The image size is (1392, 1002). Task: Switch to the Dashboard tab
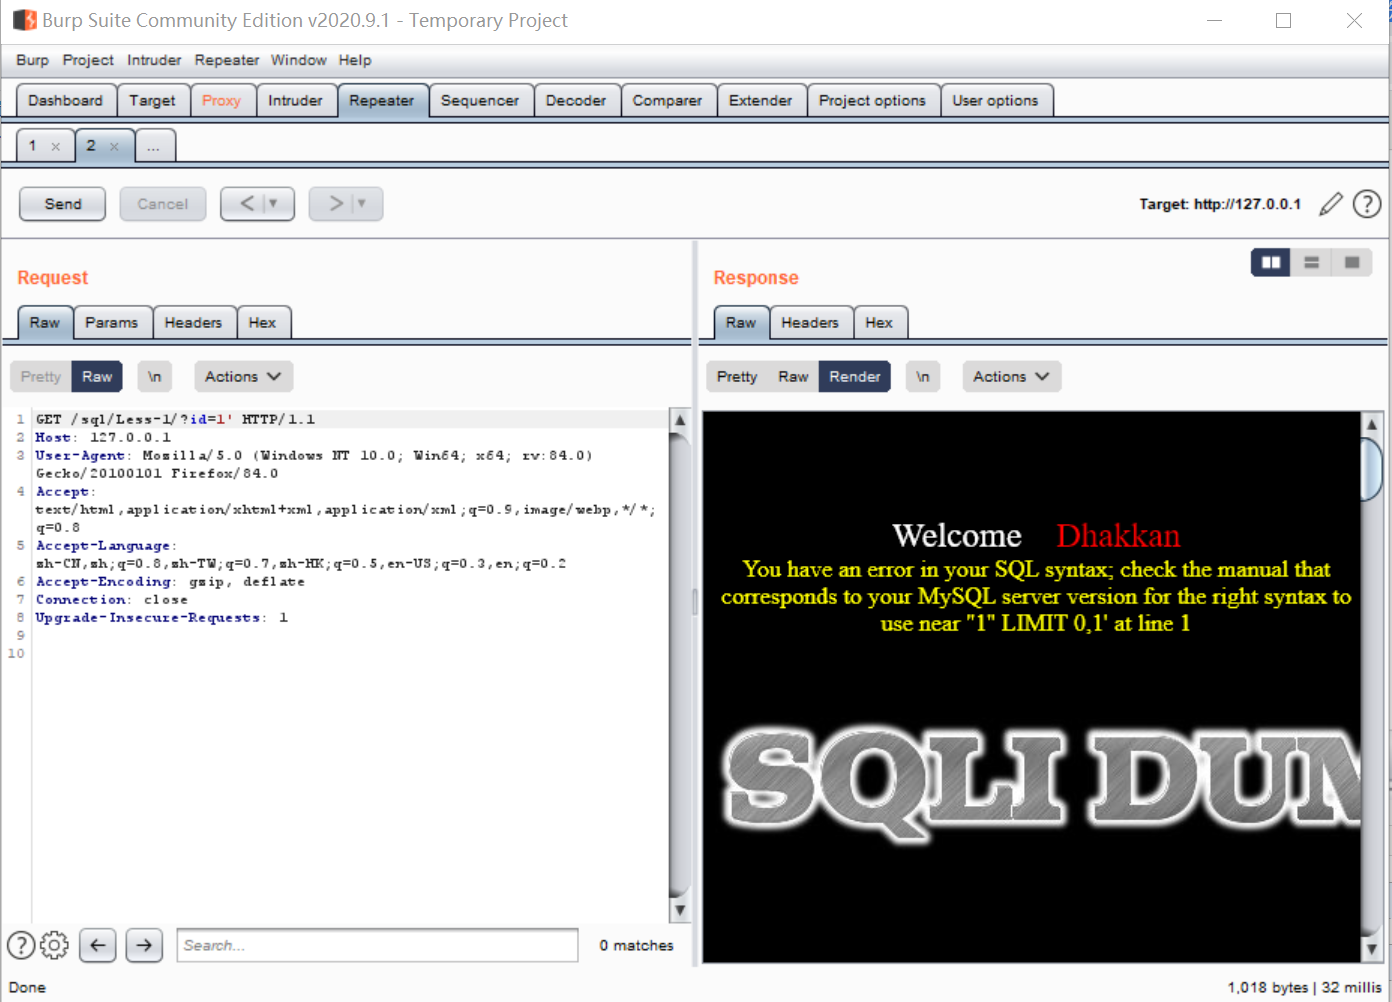[x=66, y=101]
